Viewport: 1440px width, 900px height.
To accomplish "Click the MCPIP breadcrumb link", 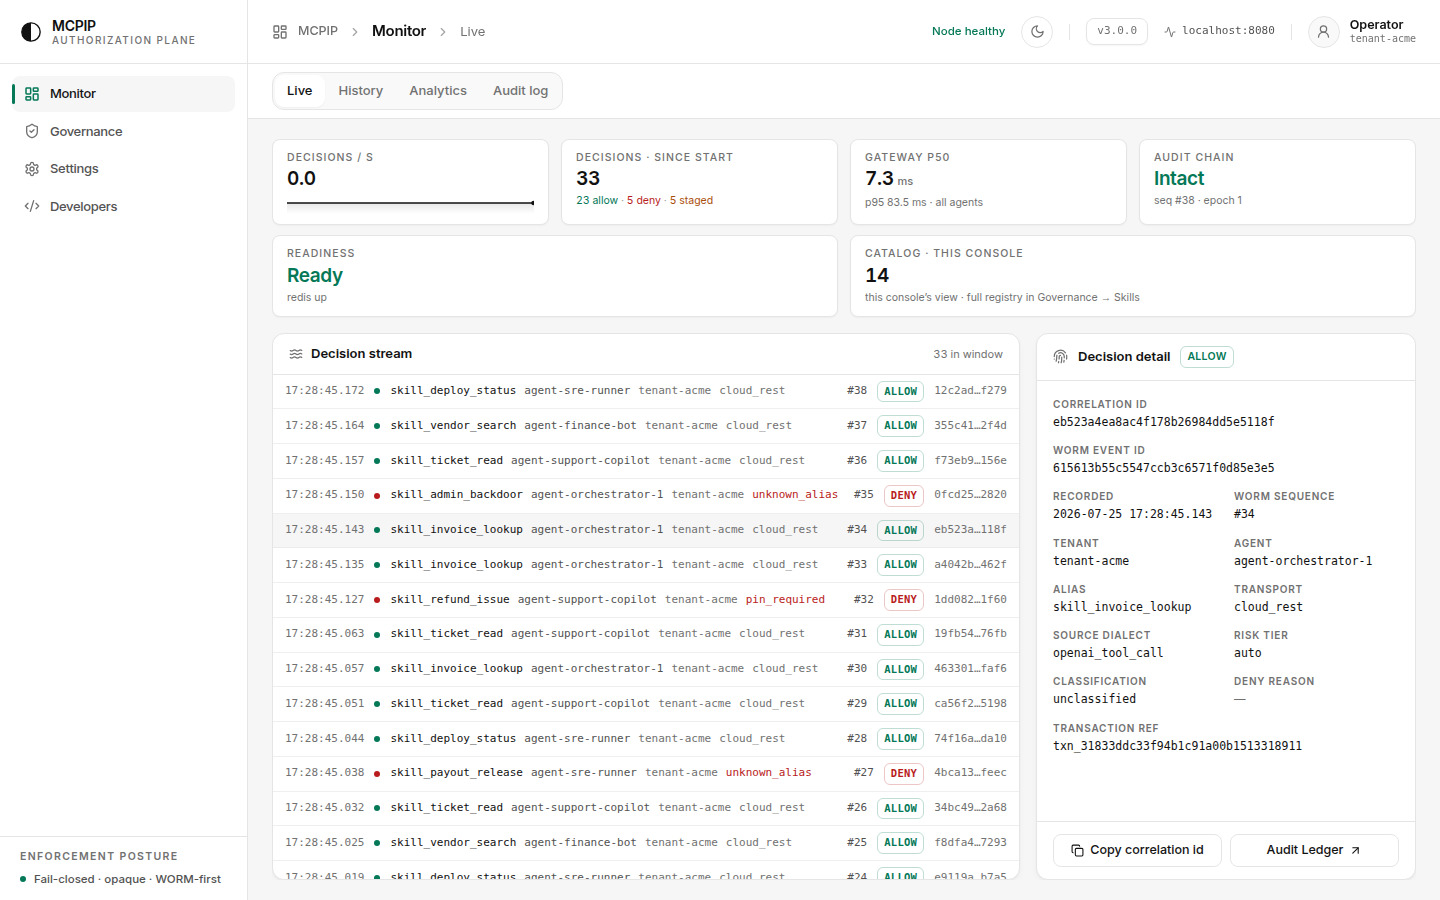I will pos(318,31).
